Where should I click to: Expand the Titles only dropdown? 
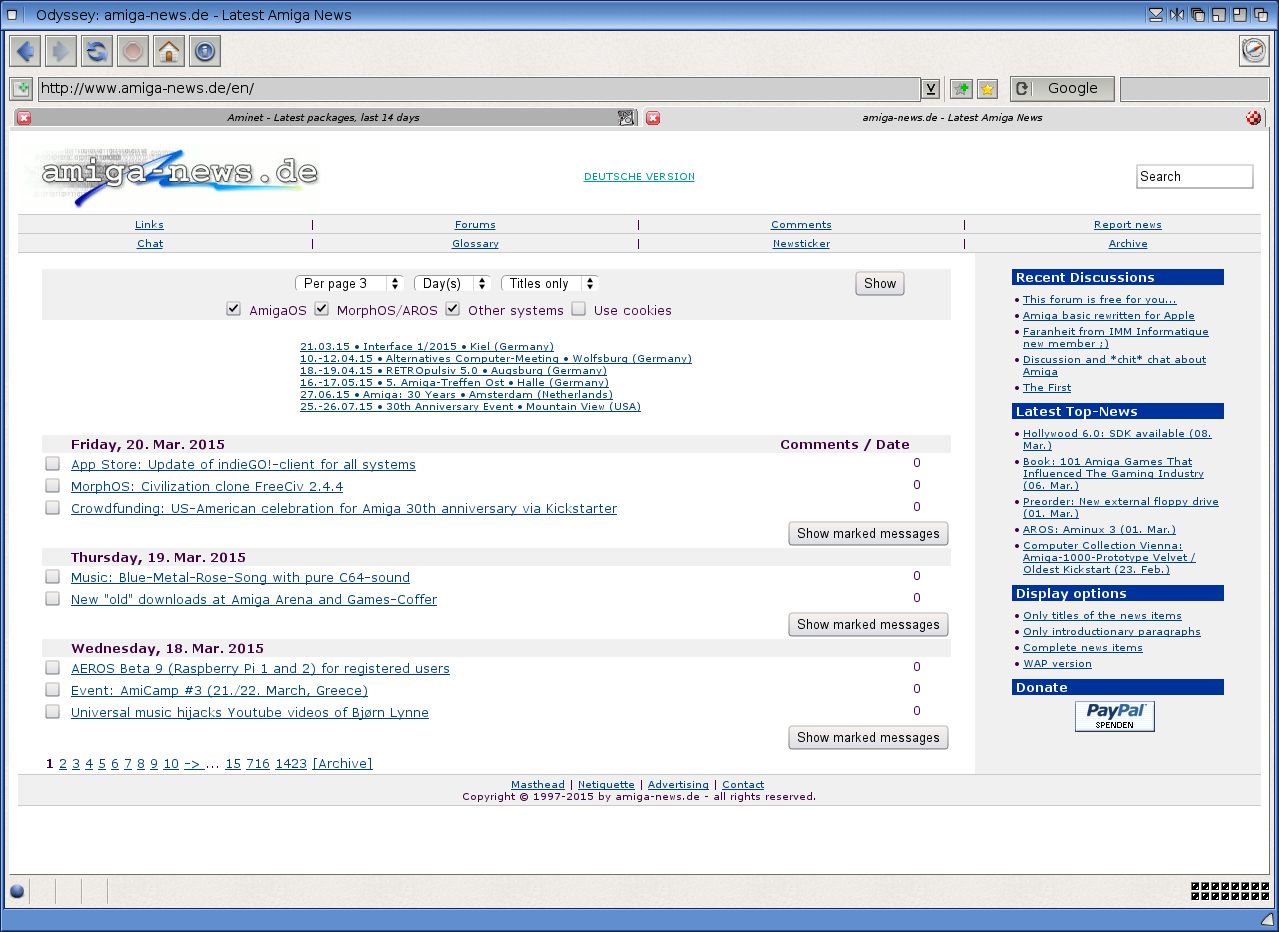click(550, 284)
